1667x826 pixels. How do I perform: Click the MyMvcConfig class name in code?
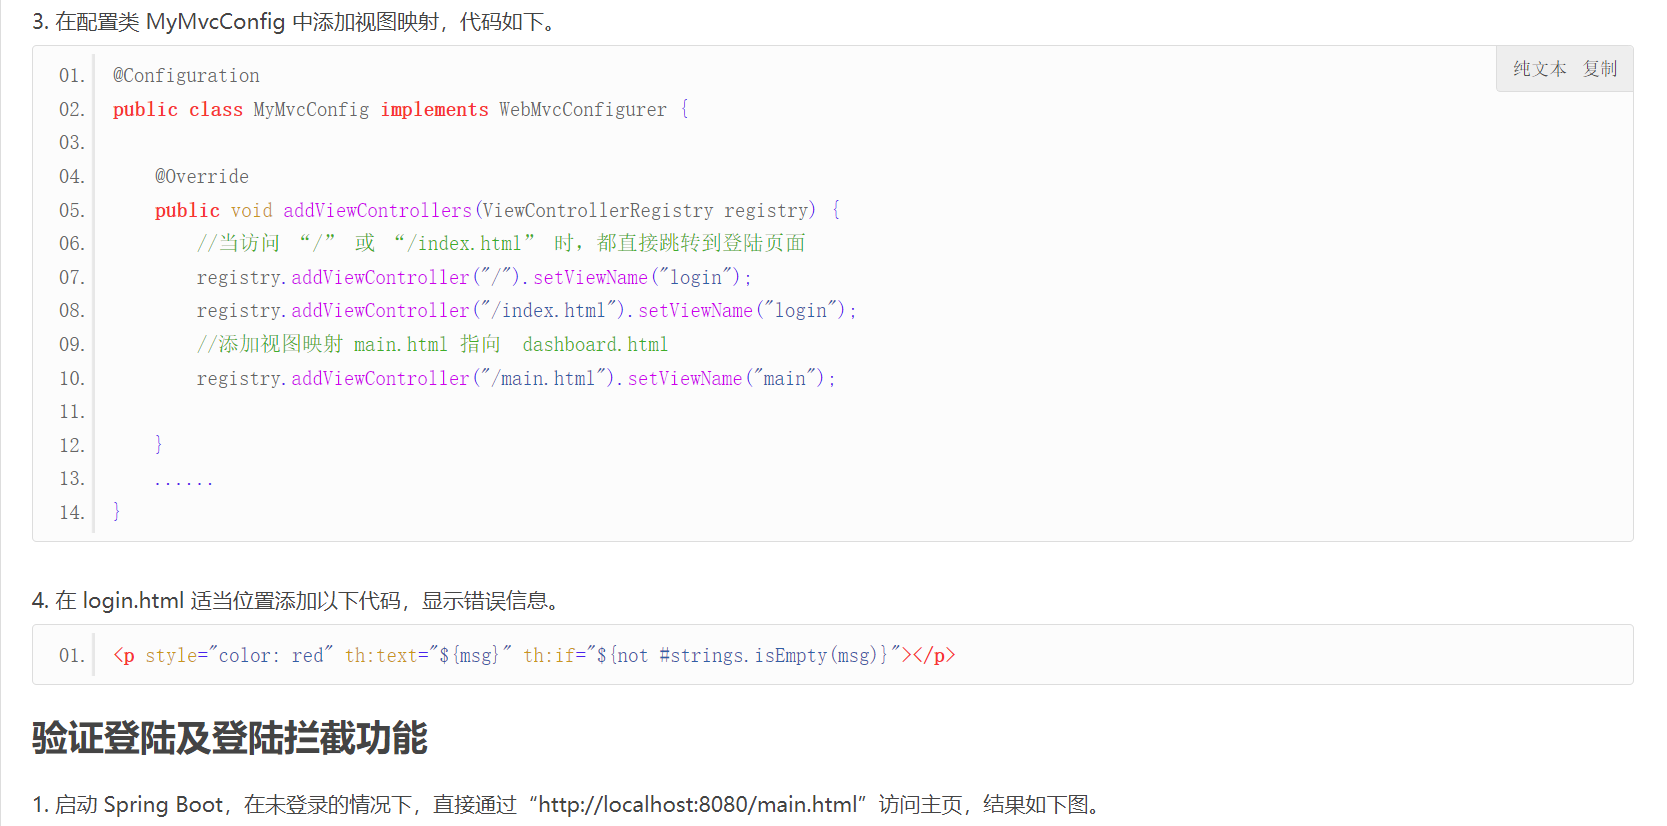[311, 110]
